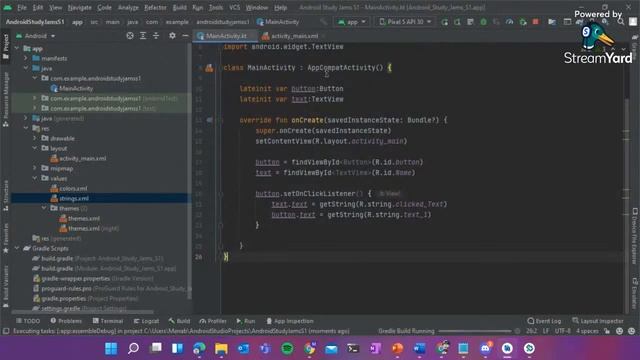The image size is (640, 360).
Task: Open the Build menu
Action: [180, 7]
